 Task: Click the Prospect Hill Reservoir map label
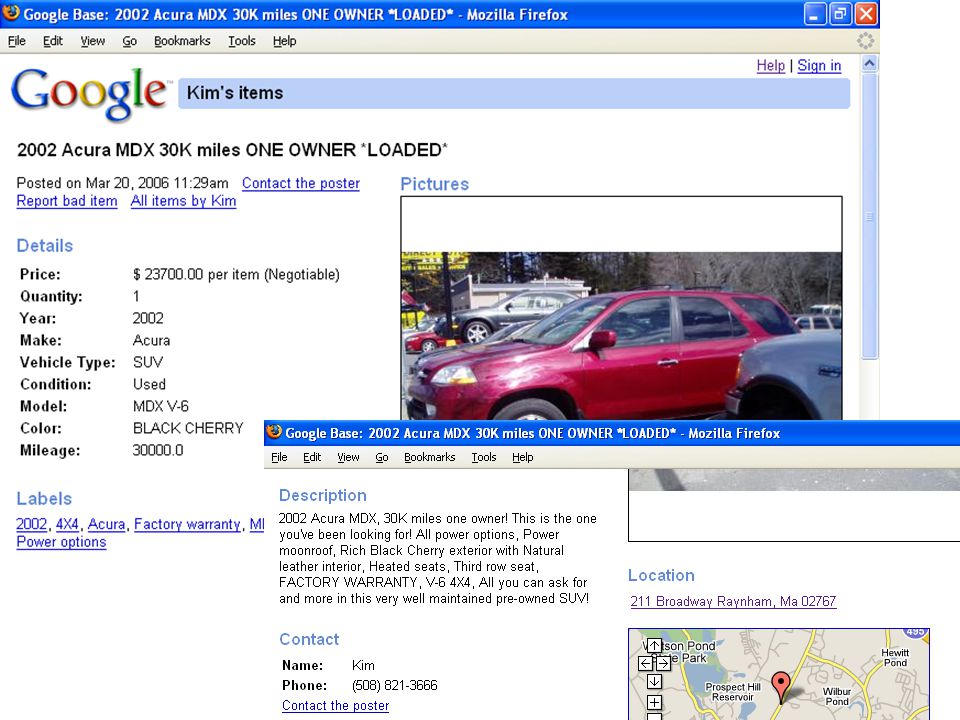pos(733,692)
